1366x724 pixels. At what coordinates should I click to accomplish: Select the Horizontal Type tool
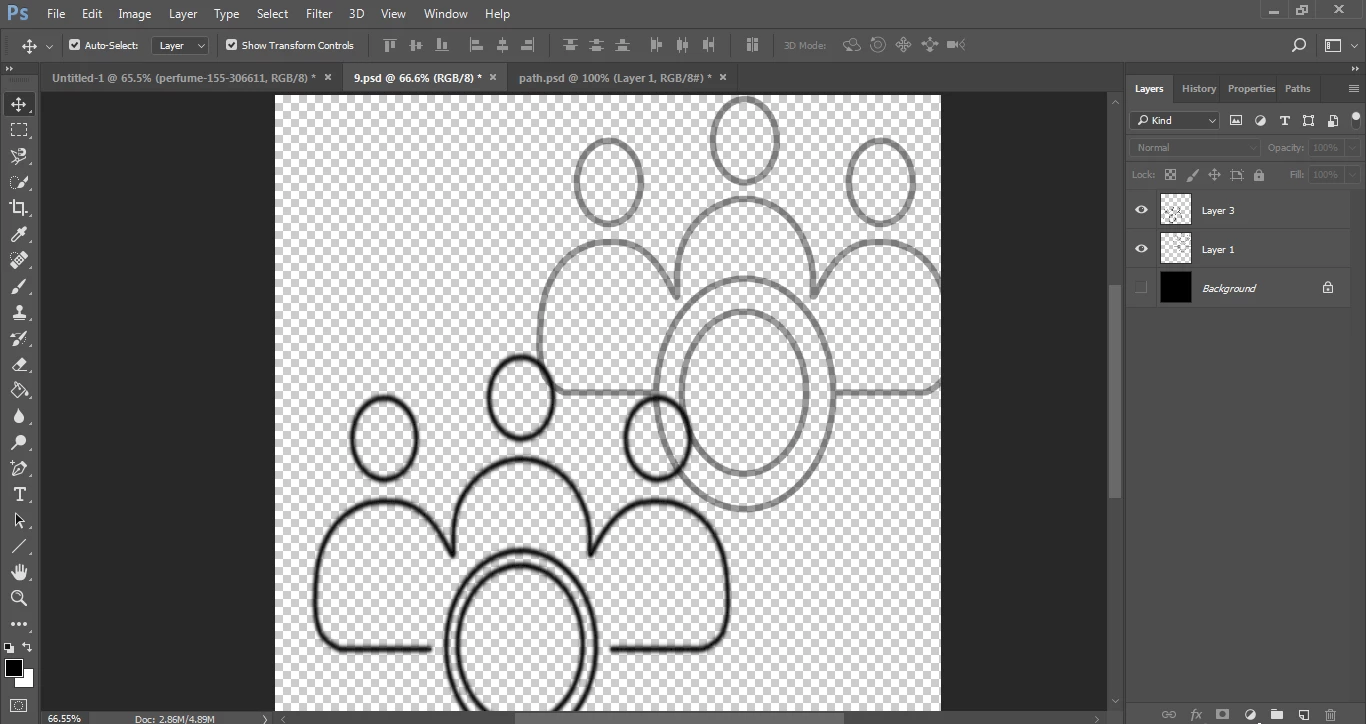[x=19, y=494]
